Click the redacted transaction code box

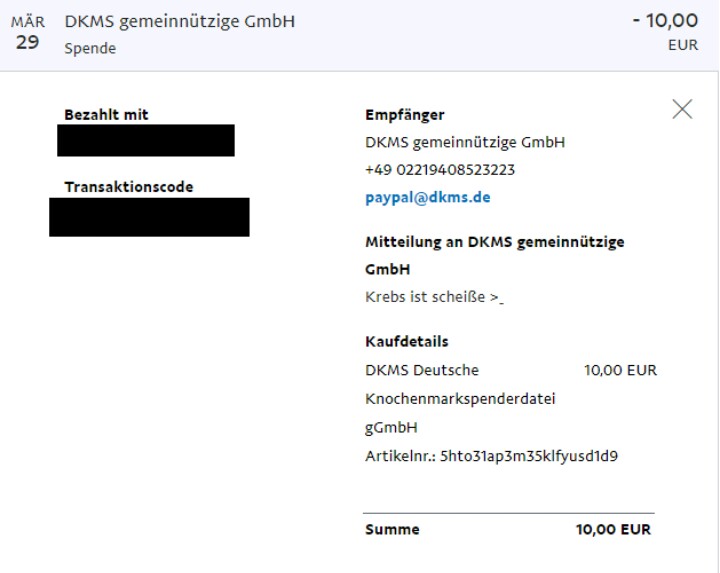(x=149, y=217)
